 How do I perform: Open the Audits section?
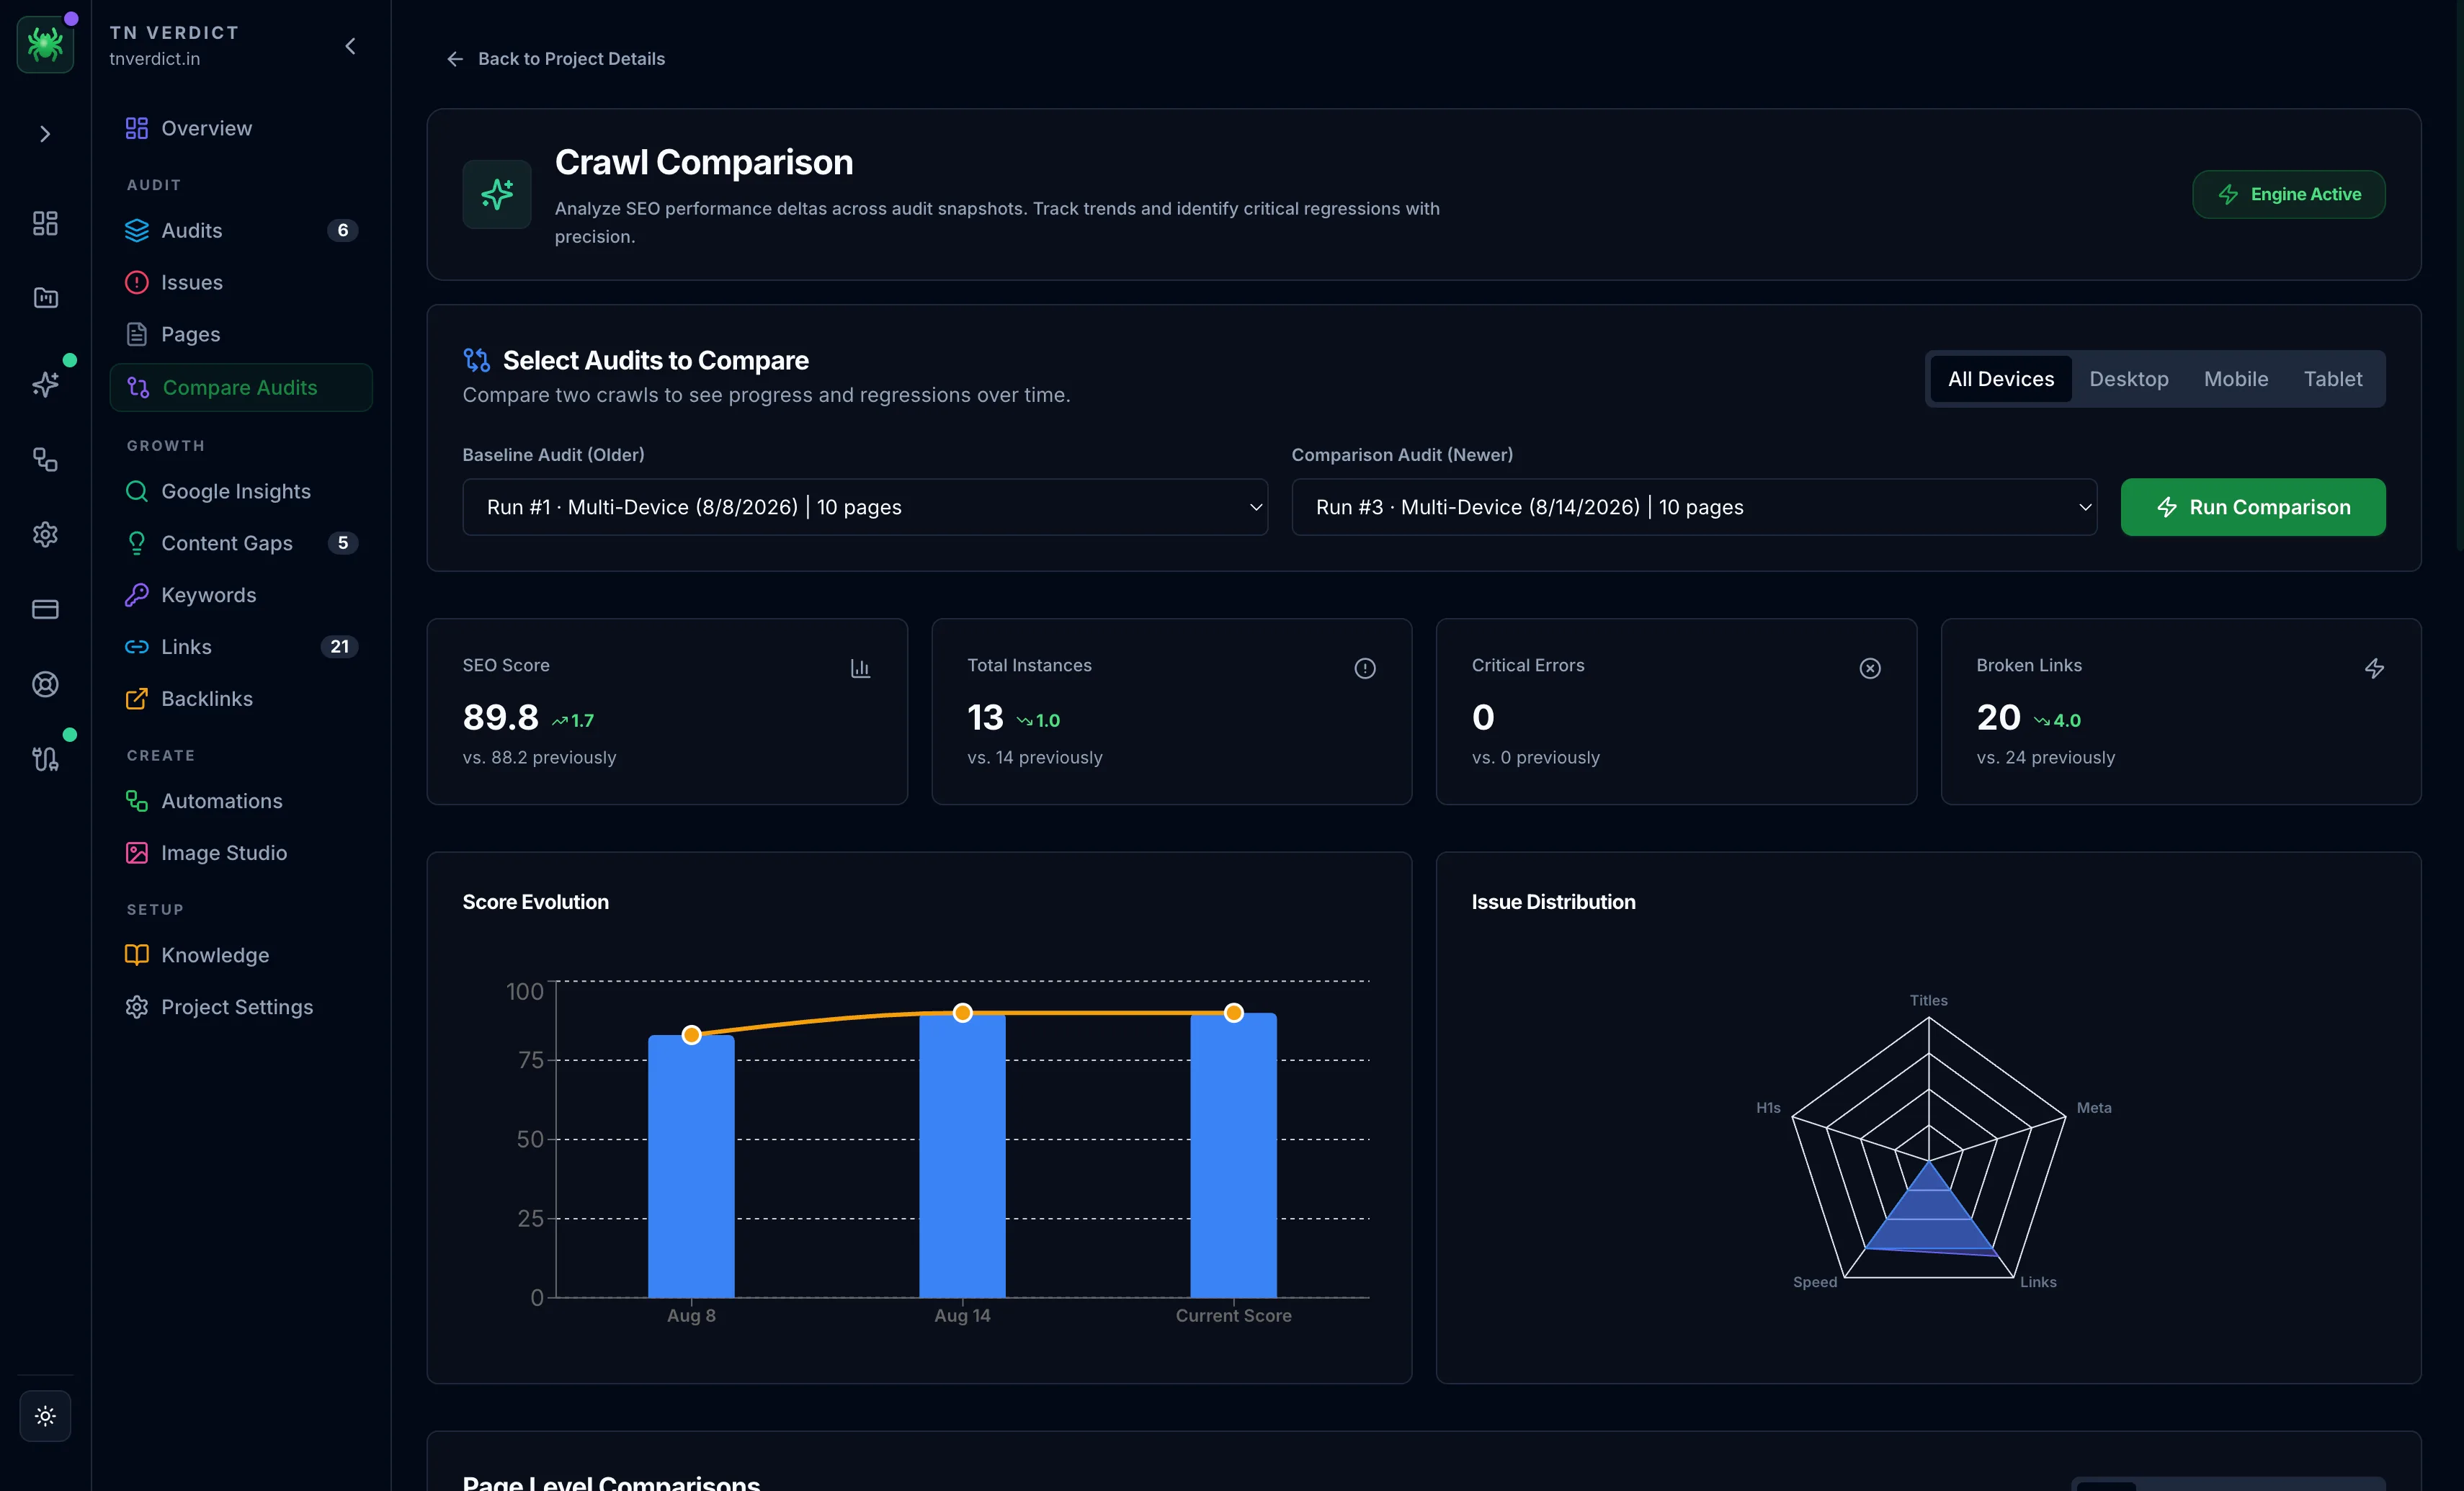click(x=241, y=230)
